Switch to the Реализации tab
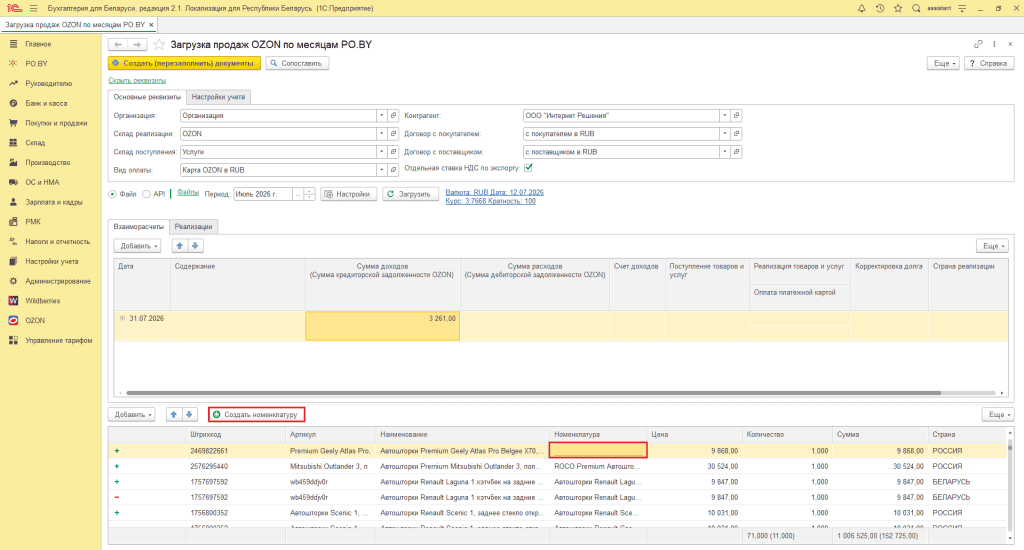 193,227
